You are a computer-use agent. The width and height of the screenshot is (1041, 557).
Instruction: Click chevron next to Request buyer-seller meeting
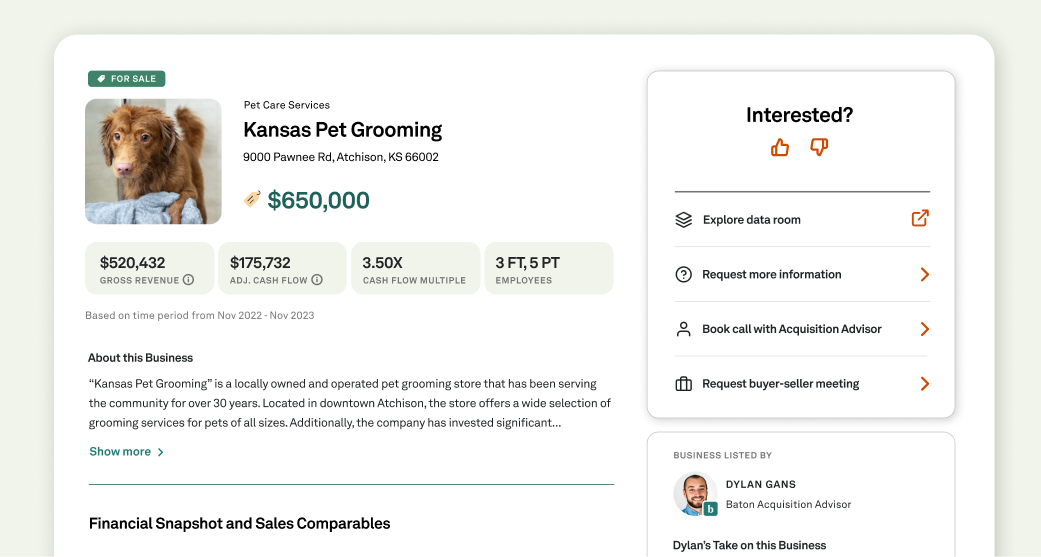tap(924, 384)
